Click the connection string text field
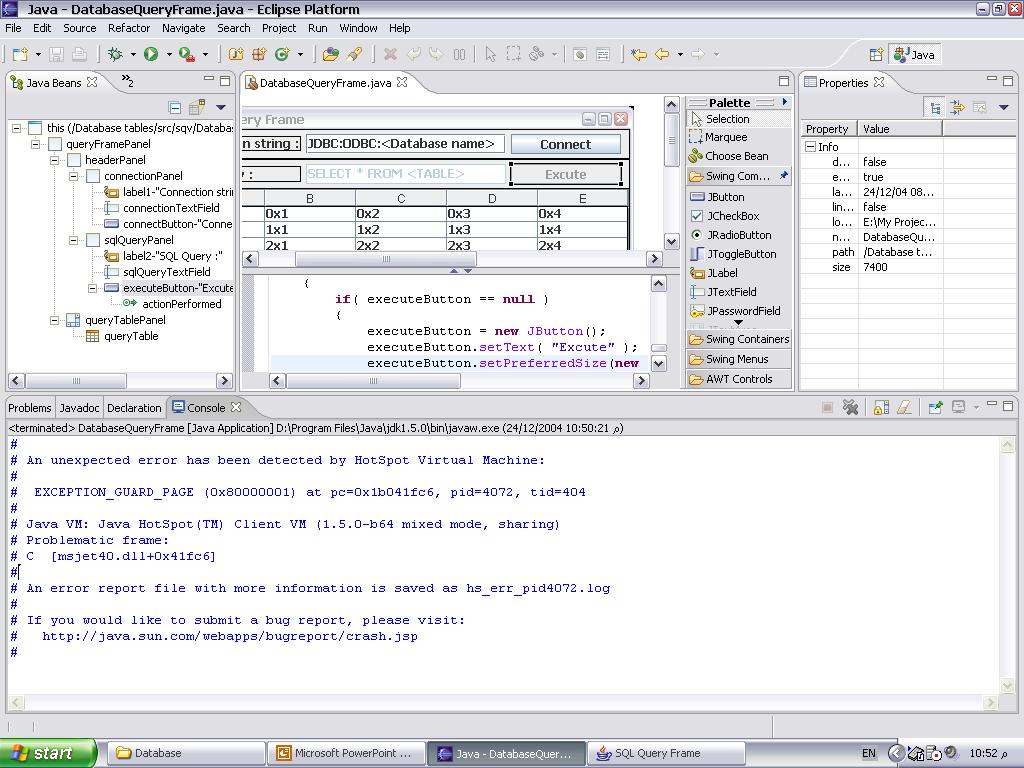The height and width of the screenshot is (768, 1024). tap(405, 144)
